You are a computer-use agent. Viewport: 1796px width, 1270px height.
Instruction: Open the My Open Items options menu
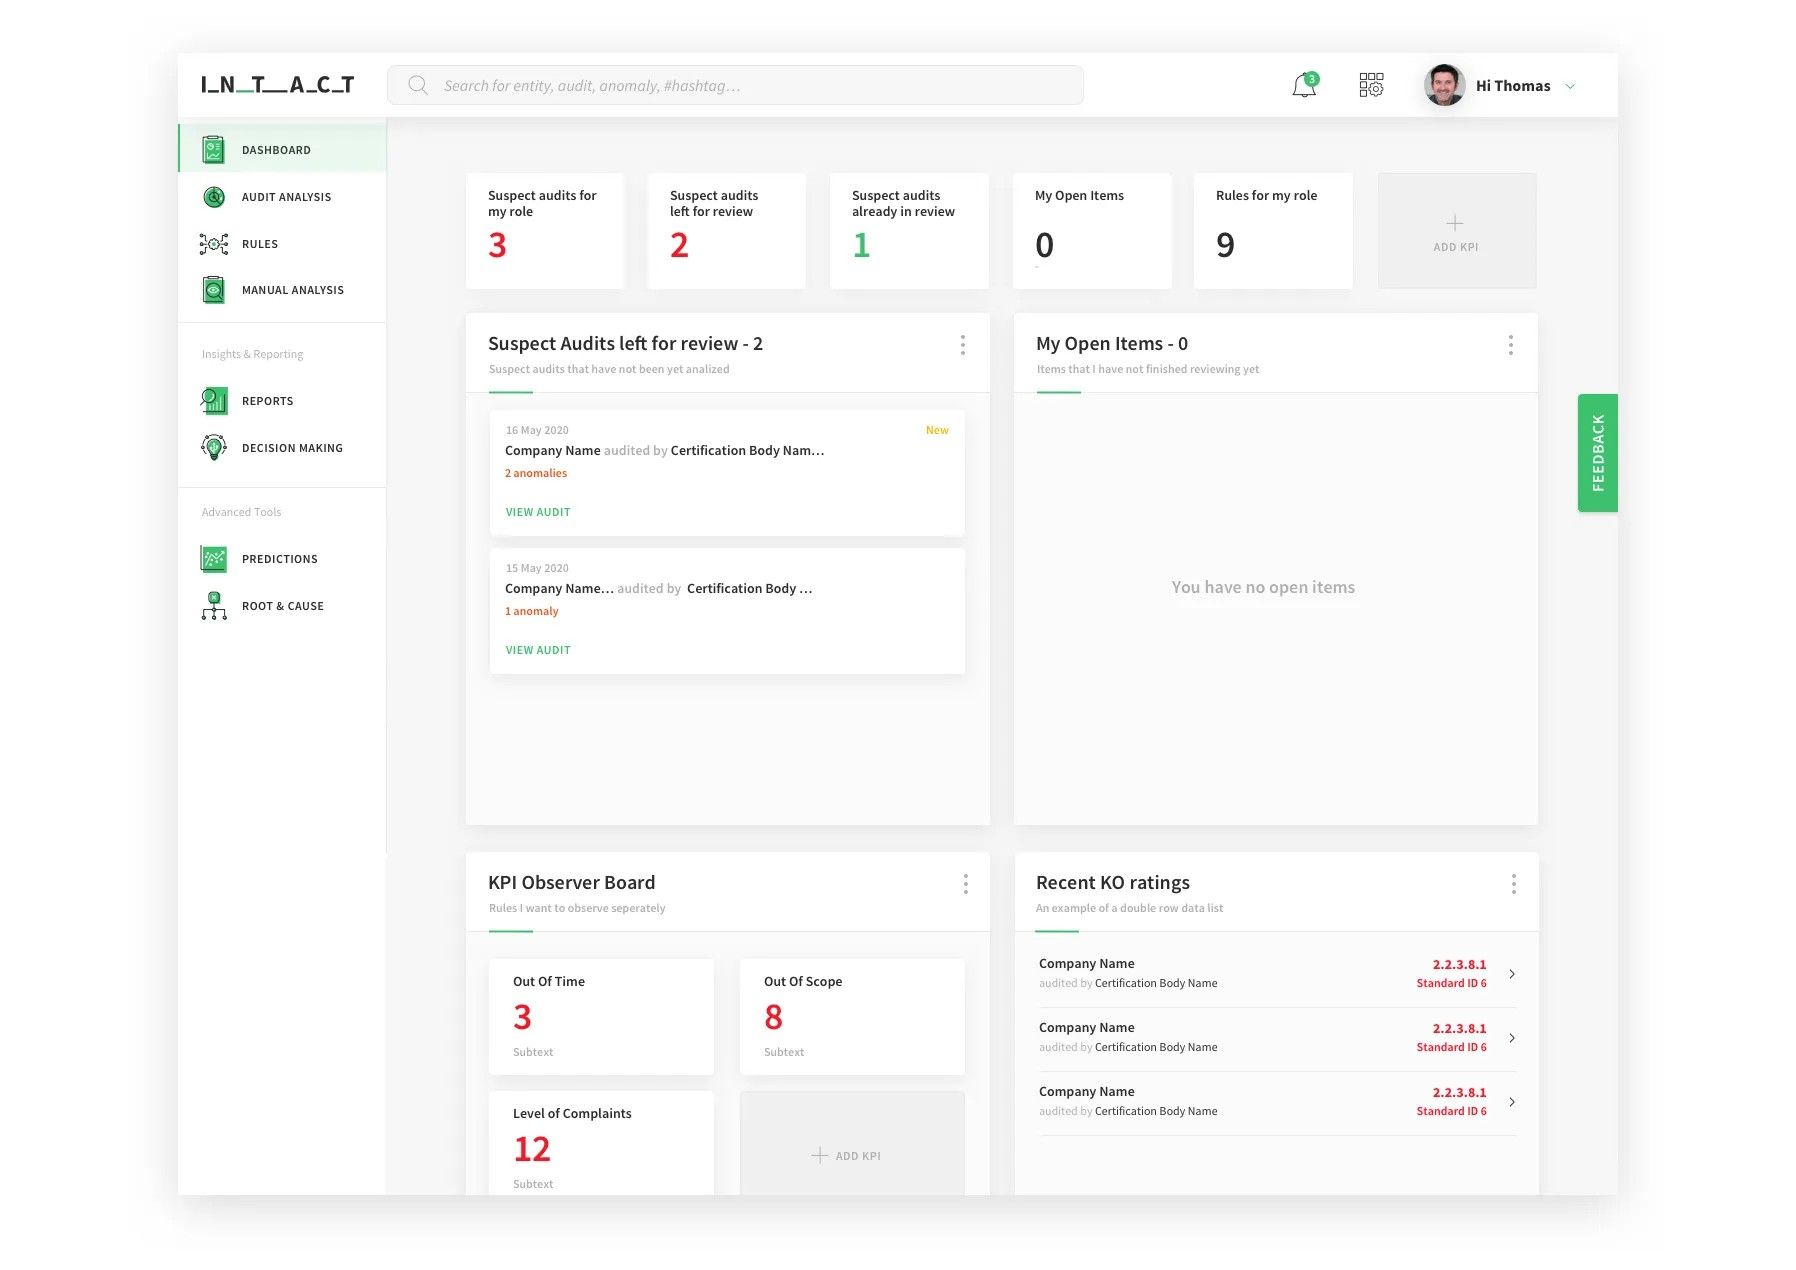[x=1510, y=344]
